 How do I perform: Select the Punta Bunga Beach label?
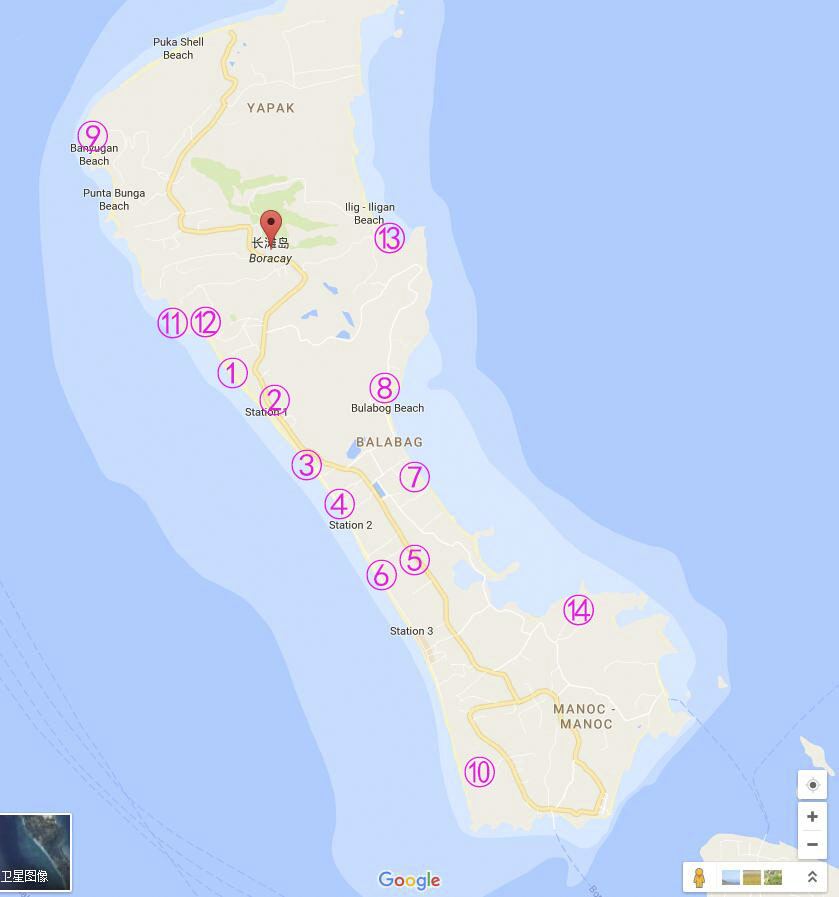[x=114, y=199]
